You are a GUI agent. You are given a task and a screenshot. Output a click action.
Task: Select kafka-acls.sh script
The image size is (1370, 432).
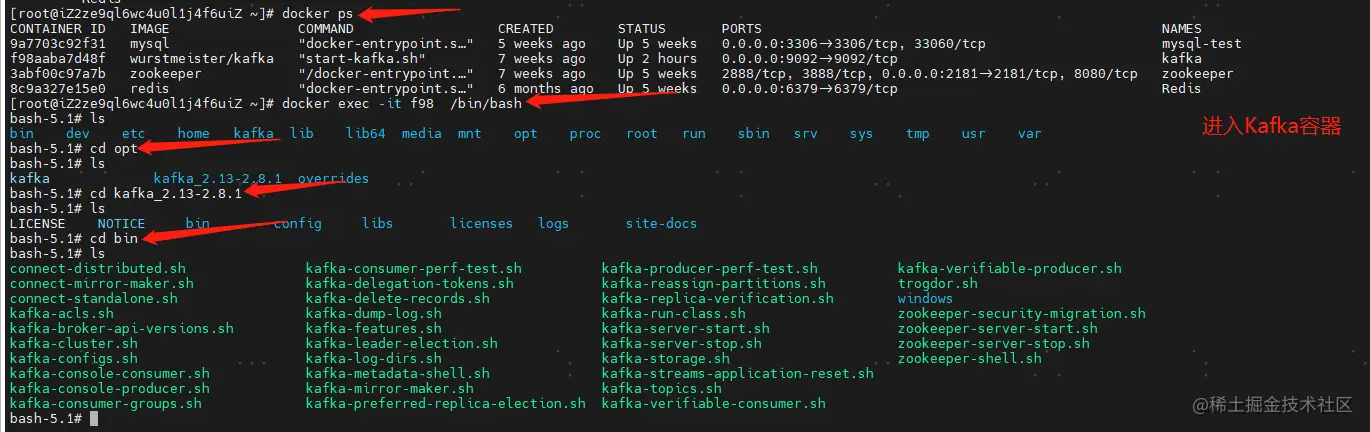click(x=61, y=313)
